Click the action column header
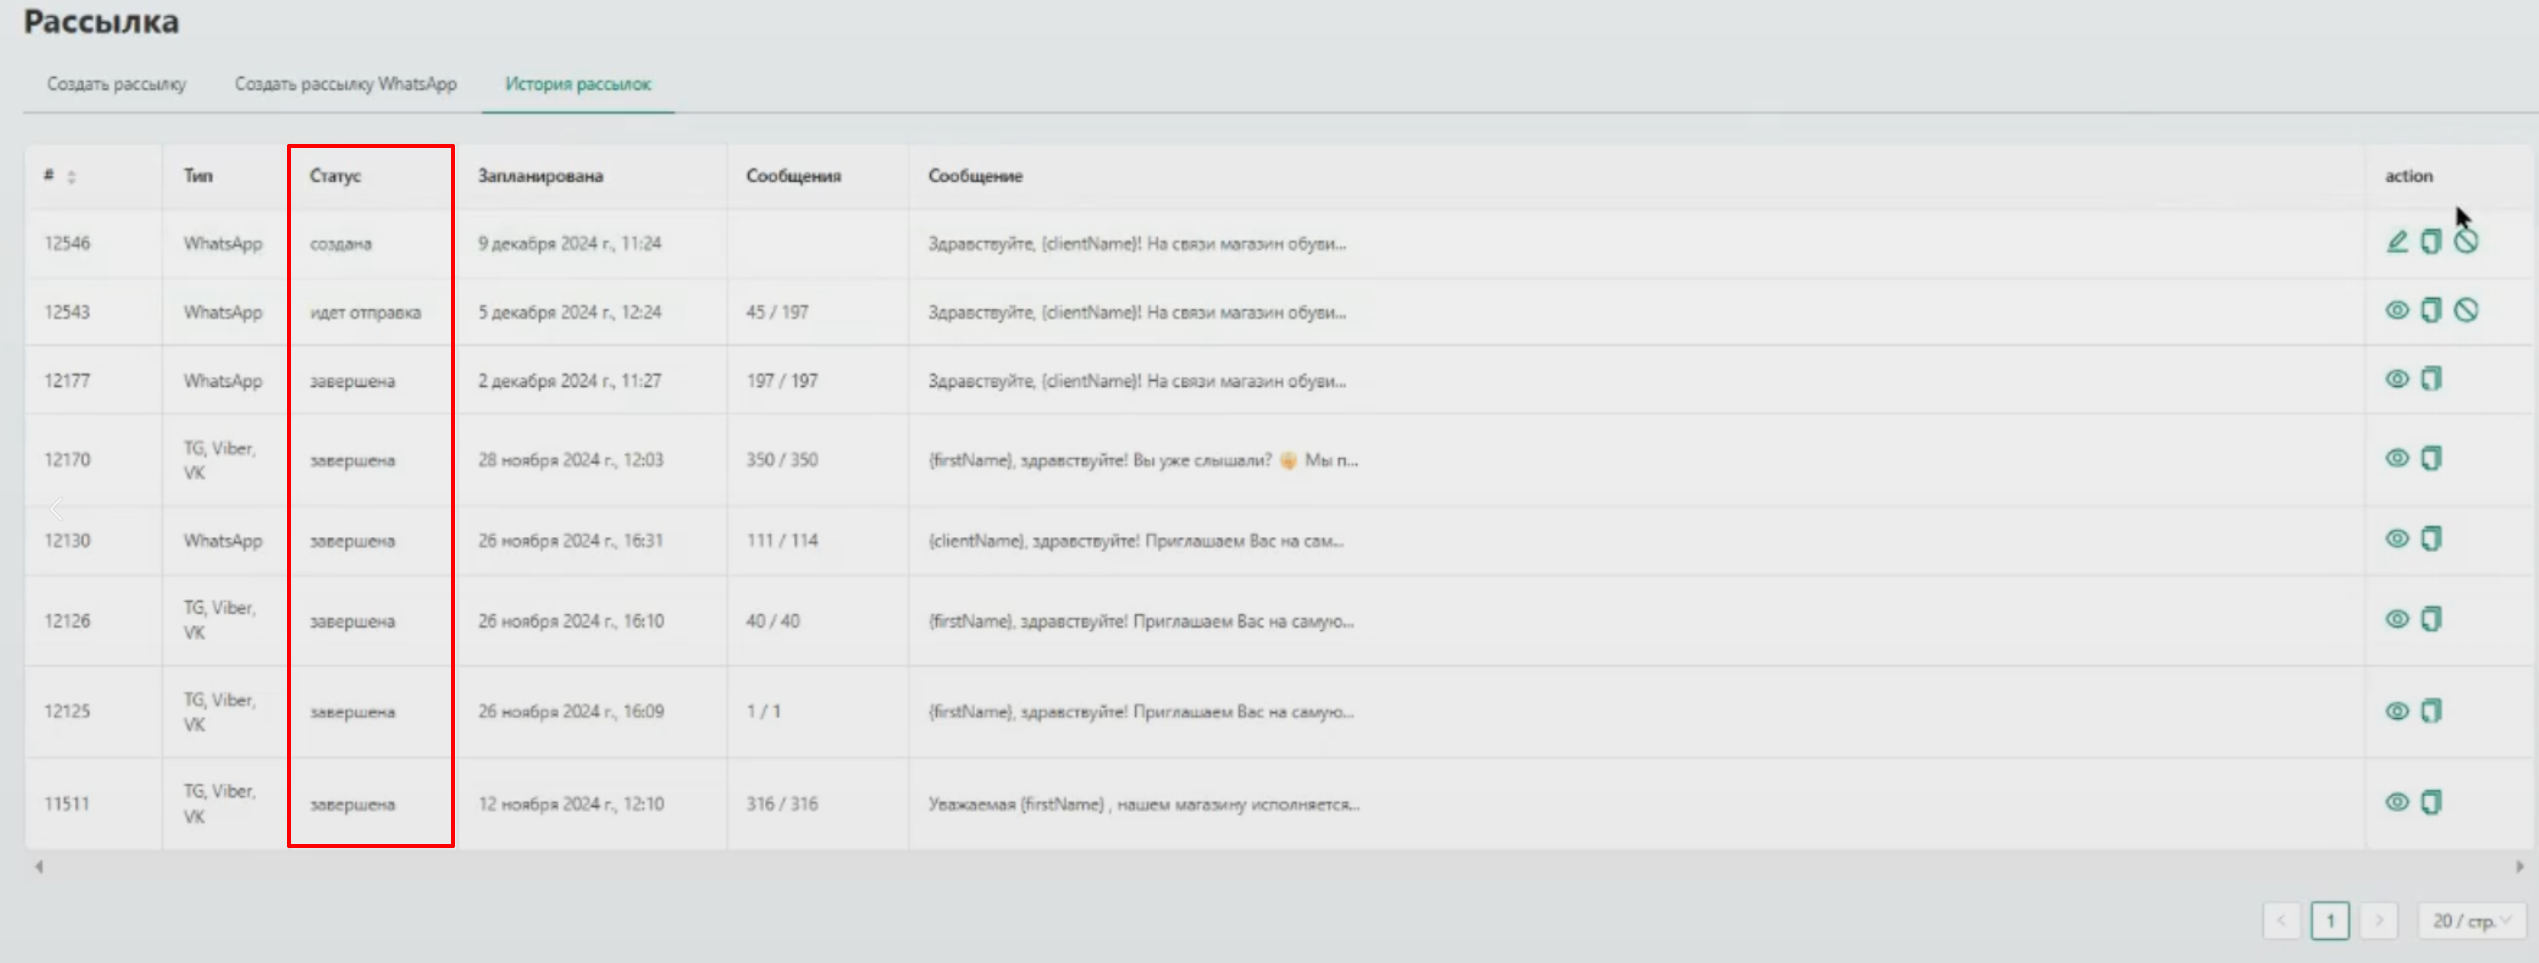The height and width of the screenshot is (963, 2539). point(2409,176)
